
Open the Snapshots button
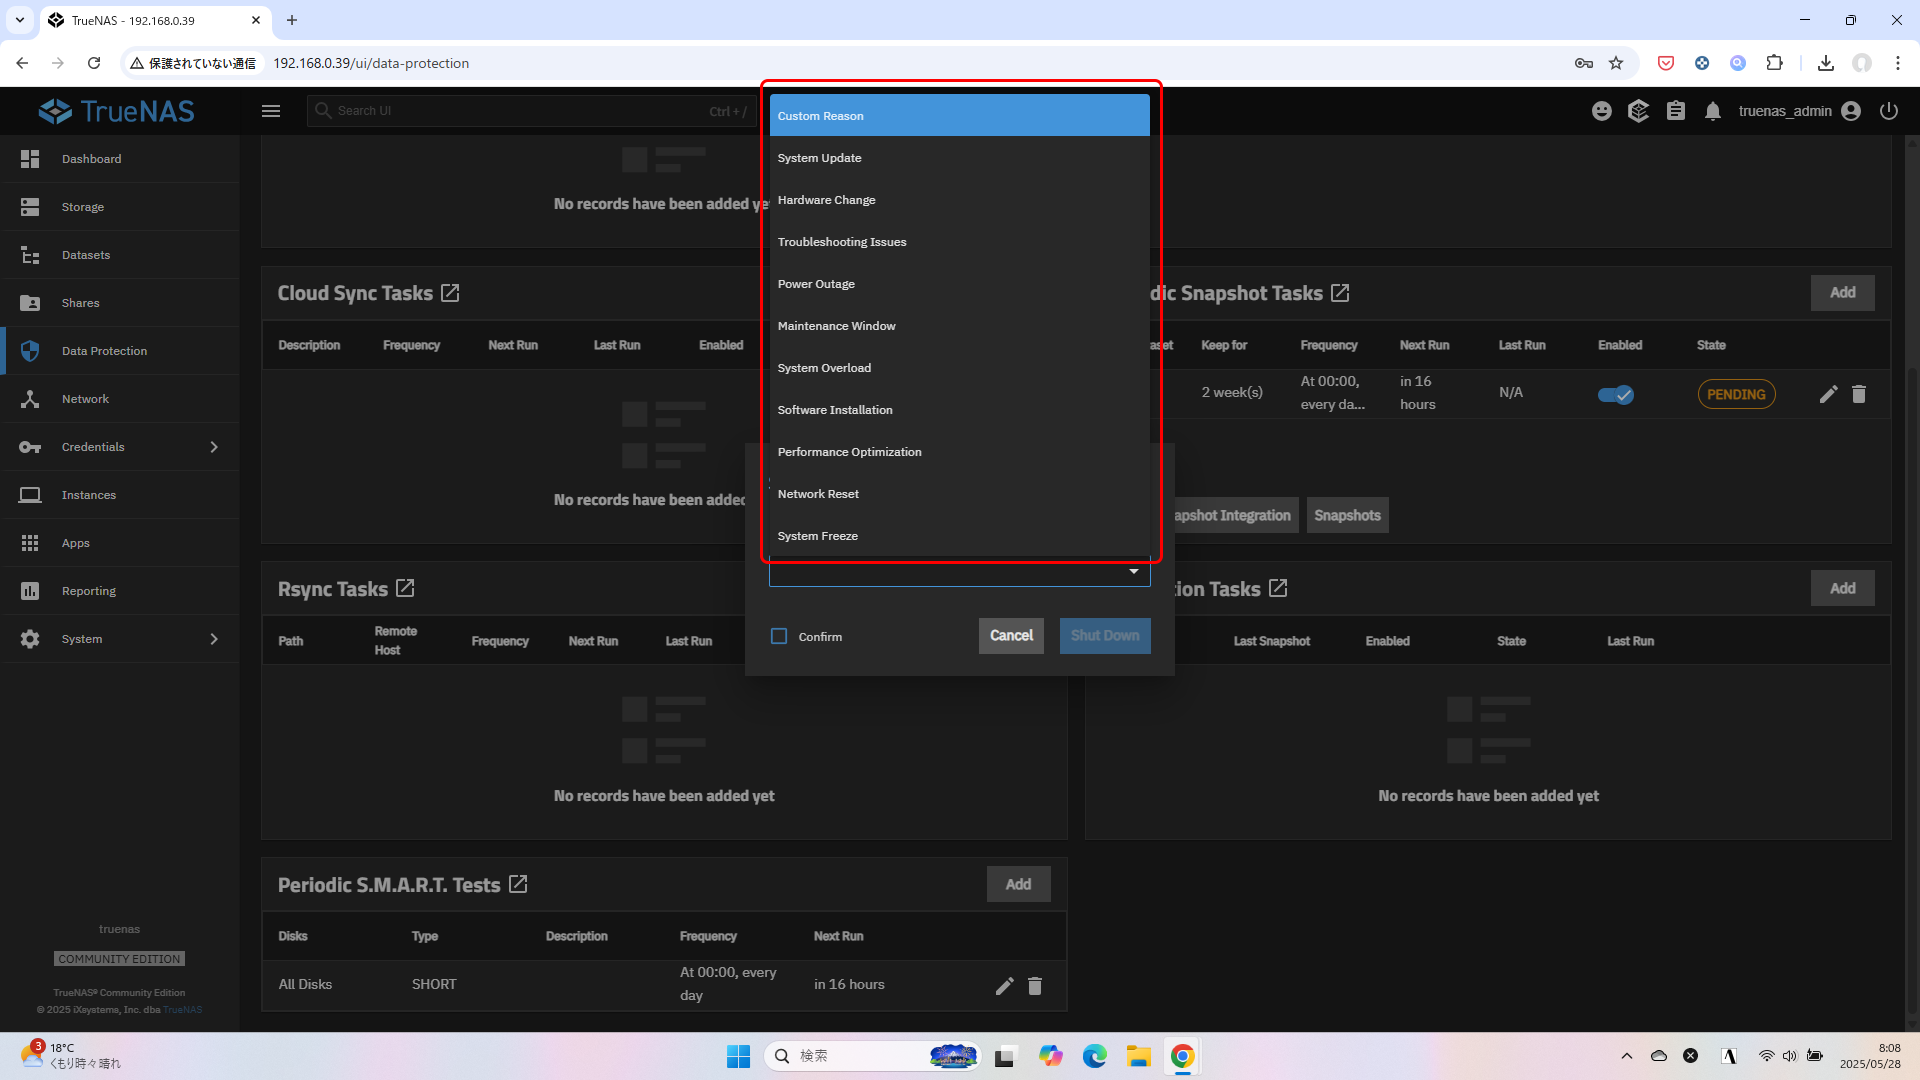pyautogui.click(x=1347, y=515)
